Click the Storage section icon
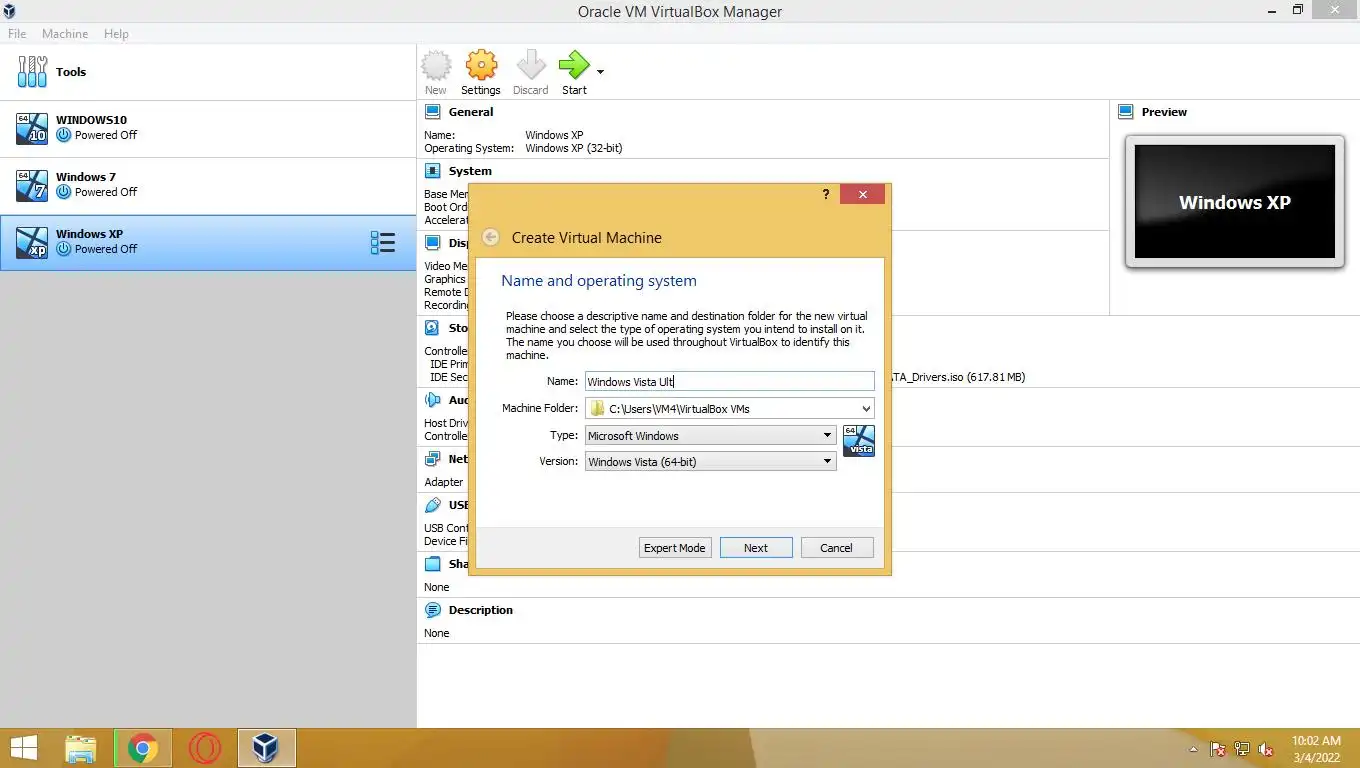Viewport: 1360px width, 768px height. pyautogui.click(x=433, y=328)
